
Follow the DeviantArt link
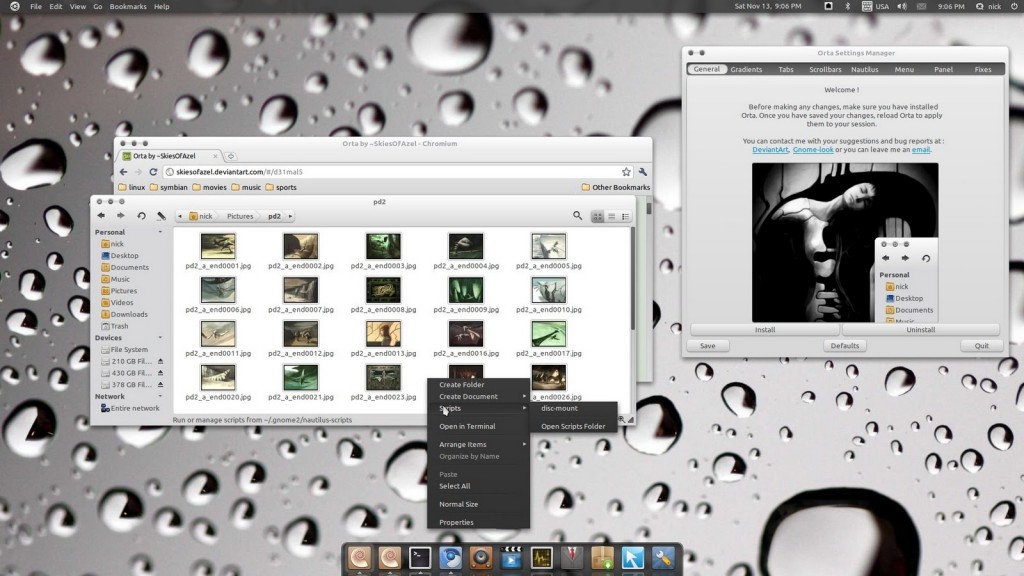(770, 150)
